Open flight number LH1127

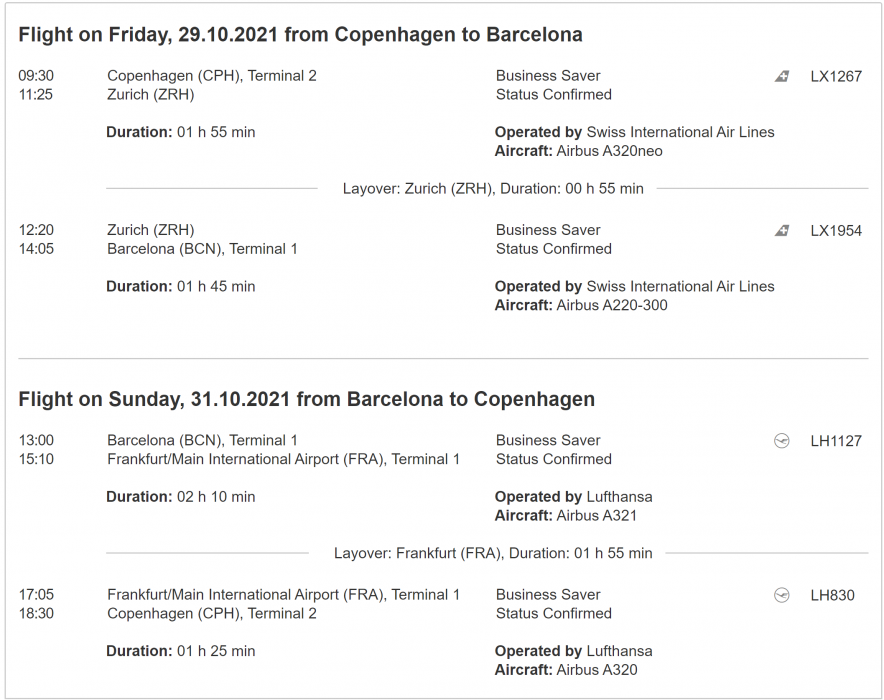coord(835,441)
